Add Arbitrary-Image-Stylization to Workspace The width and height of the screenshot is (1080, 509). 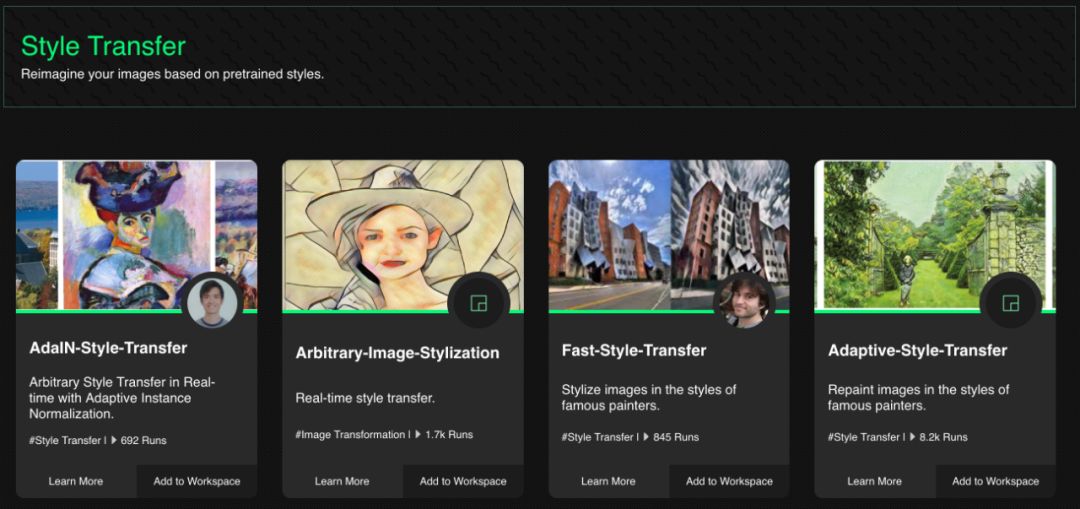[x=463, y=481]
